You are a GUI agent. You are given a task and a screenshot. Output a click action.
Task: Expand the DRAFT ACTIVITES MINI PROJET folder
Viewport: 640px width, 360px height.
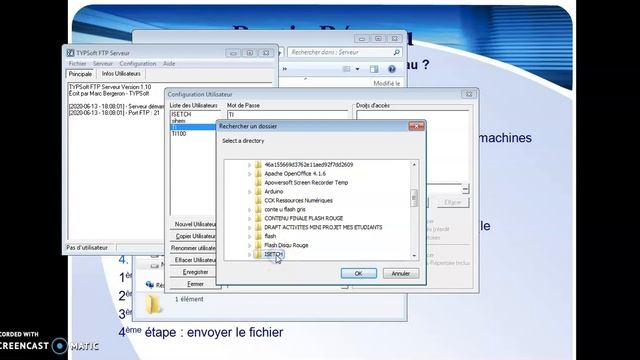(x=249, y=228)
